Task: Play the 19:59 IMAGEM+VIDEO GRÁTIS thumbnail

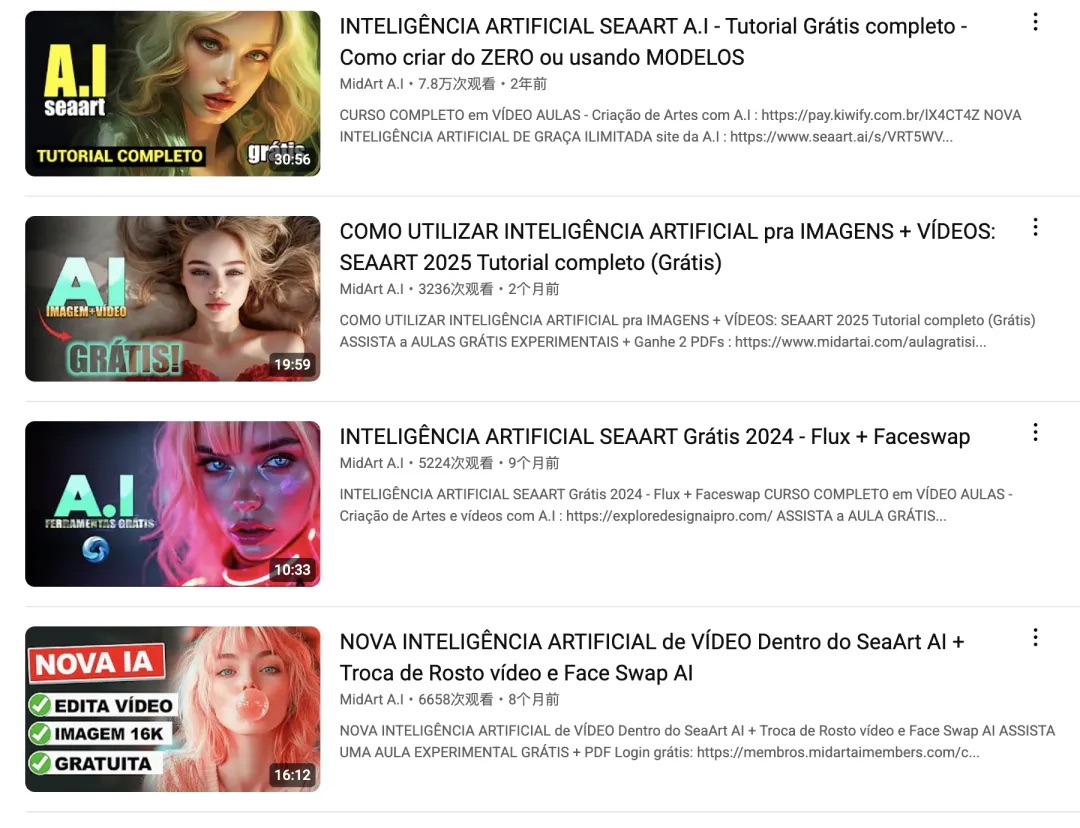Action: 173,299
